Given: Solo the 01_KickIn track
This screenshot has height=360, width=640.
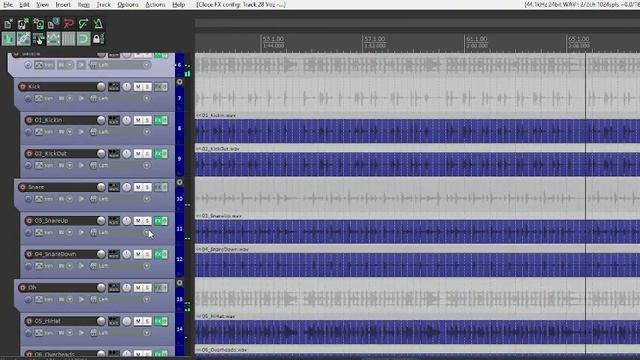Looking at the screenshot, I should point(147,120).
